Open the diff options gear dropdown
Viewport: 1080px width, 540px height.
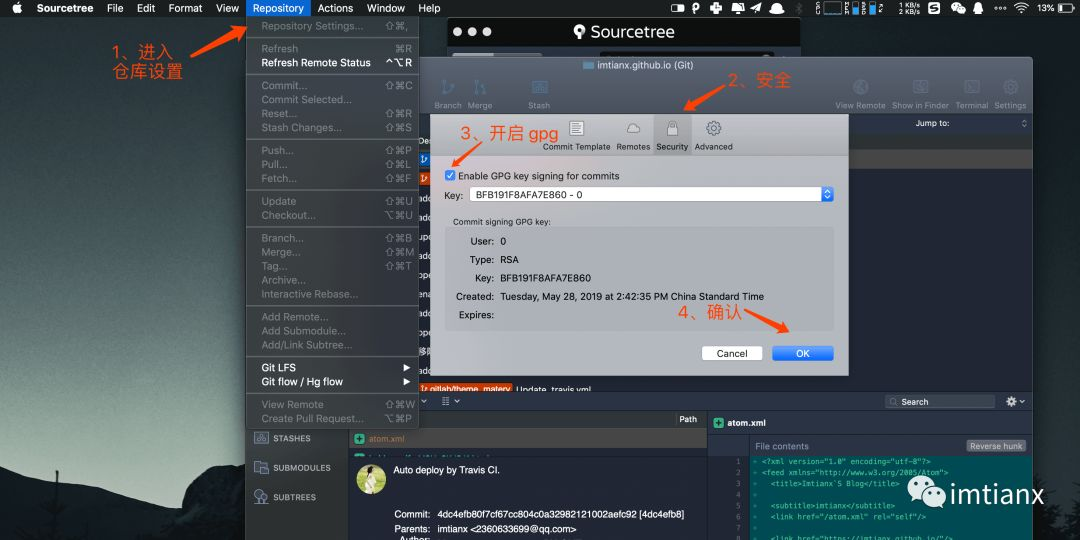tap(1015, 401)
